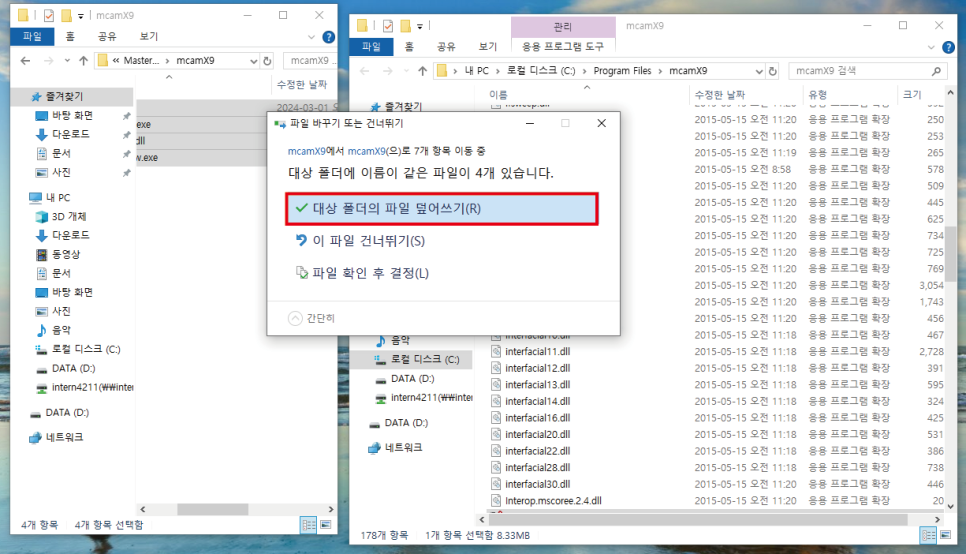Open address history dropdown in right window
This screenshot has width=966, height=554.
point(759,71)
